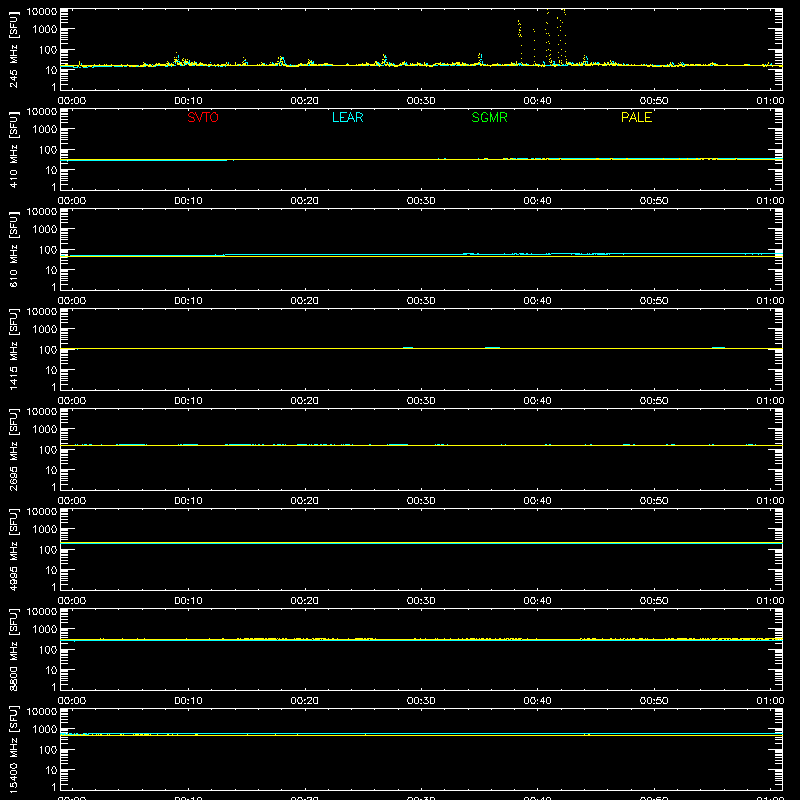Click the cyan LEAR station label
800x800 pixels.
(x=347, y=117)
